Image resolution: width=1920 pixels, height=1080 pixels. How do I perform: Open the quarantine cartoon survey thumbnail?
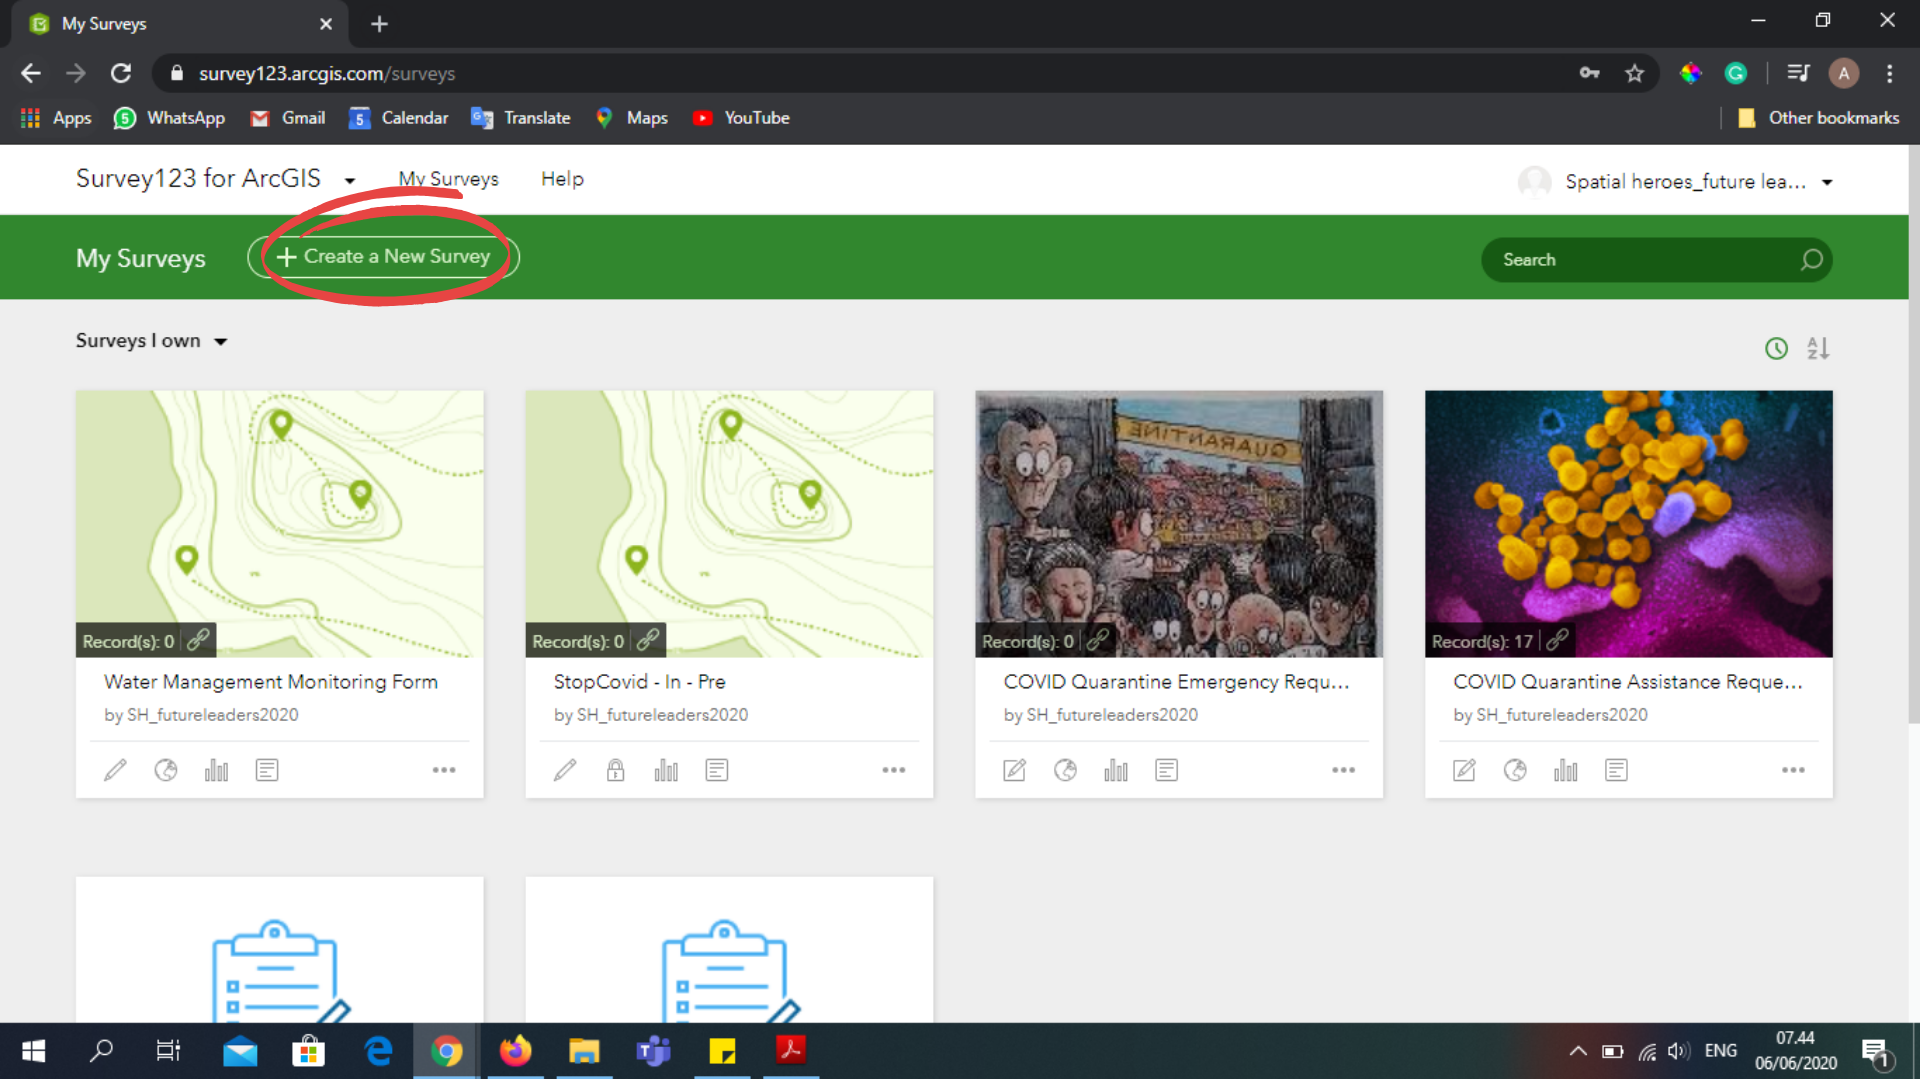(x=1179, y=524)
